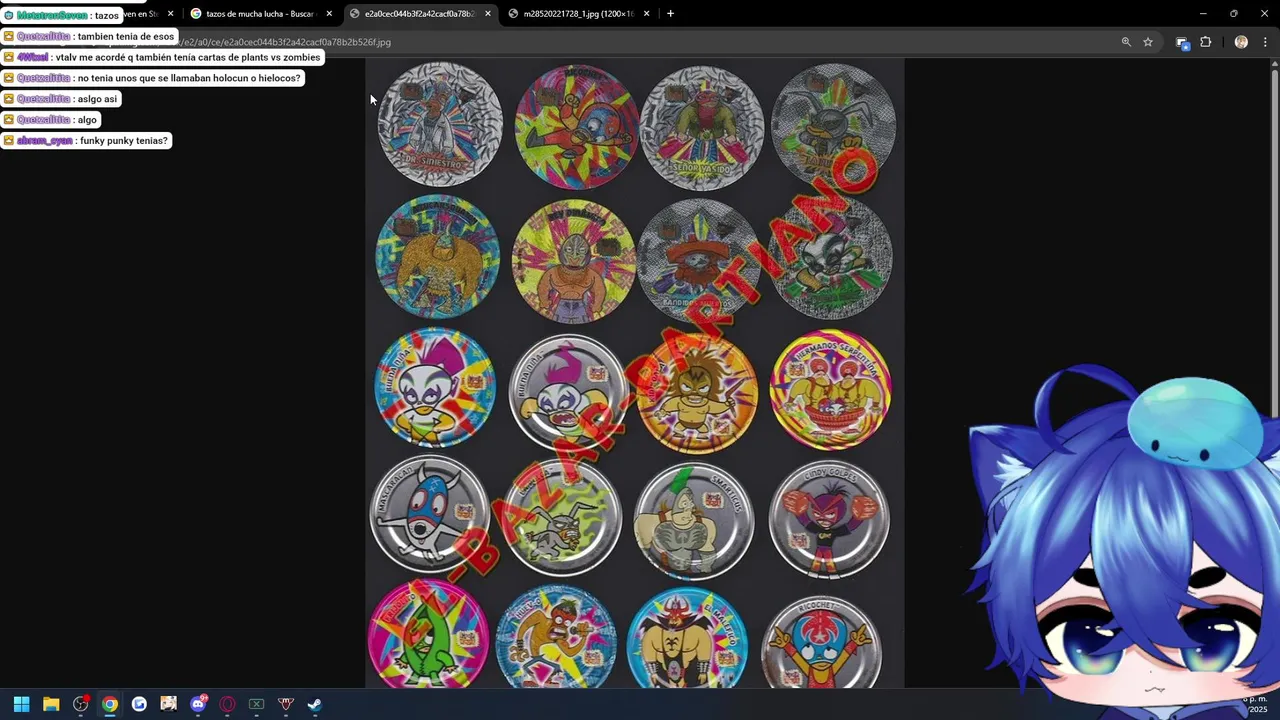This screenshot has height=720, width=1280.
Task: Click the address bar URL ending in 526f.jpg
Action: point(286,42)
